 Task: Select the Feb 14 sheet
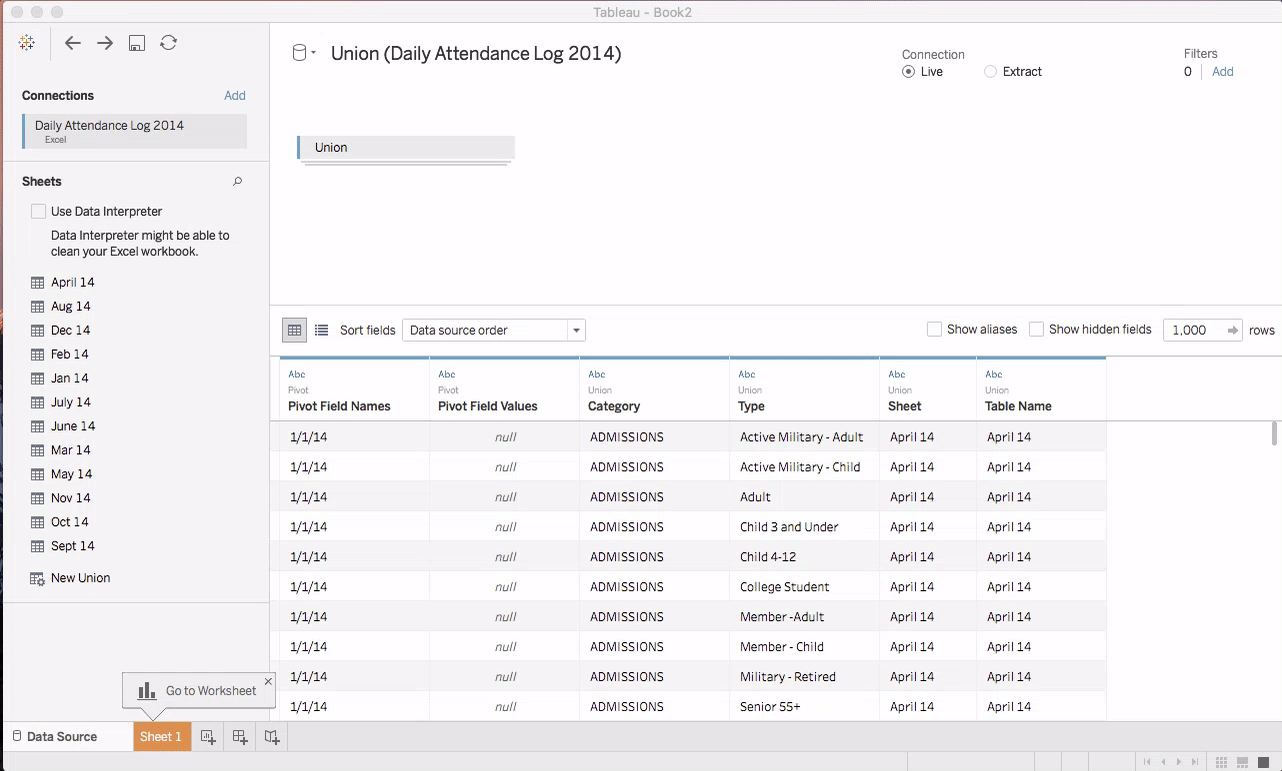(x=70, y=355)
